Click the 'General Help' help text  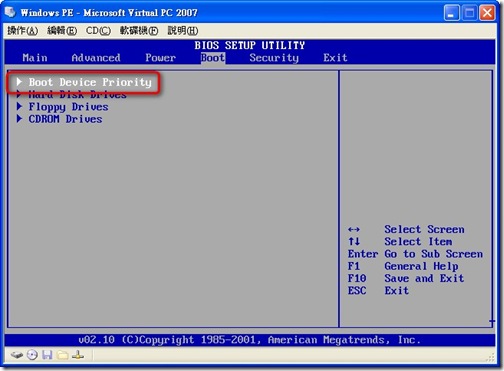(x=421, y=266)
